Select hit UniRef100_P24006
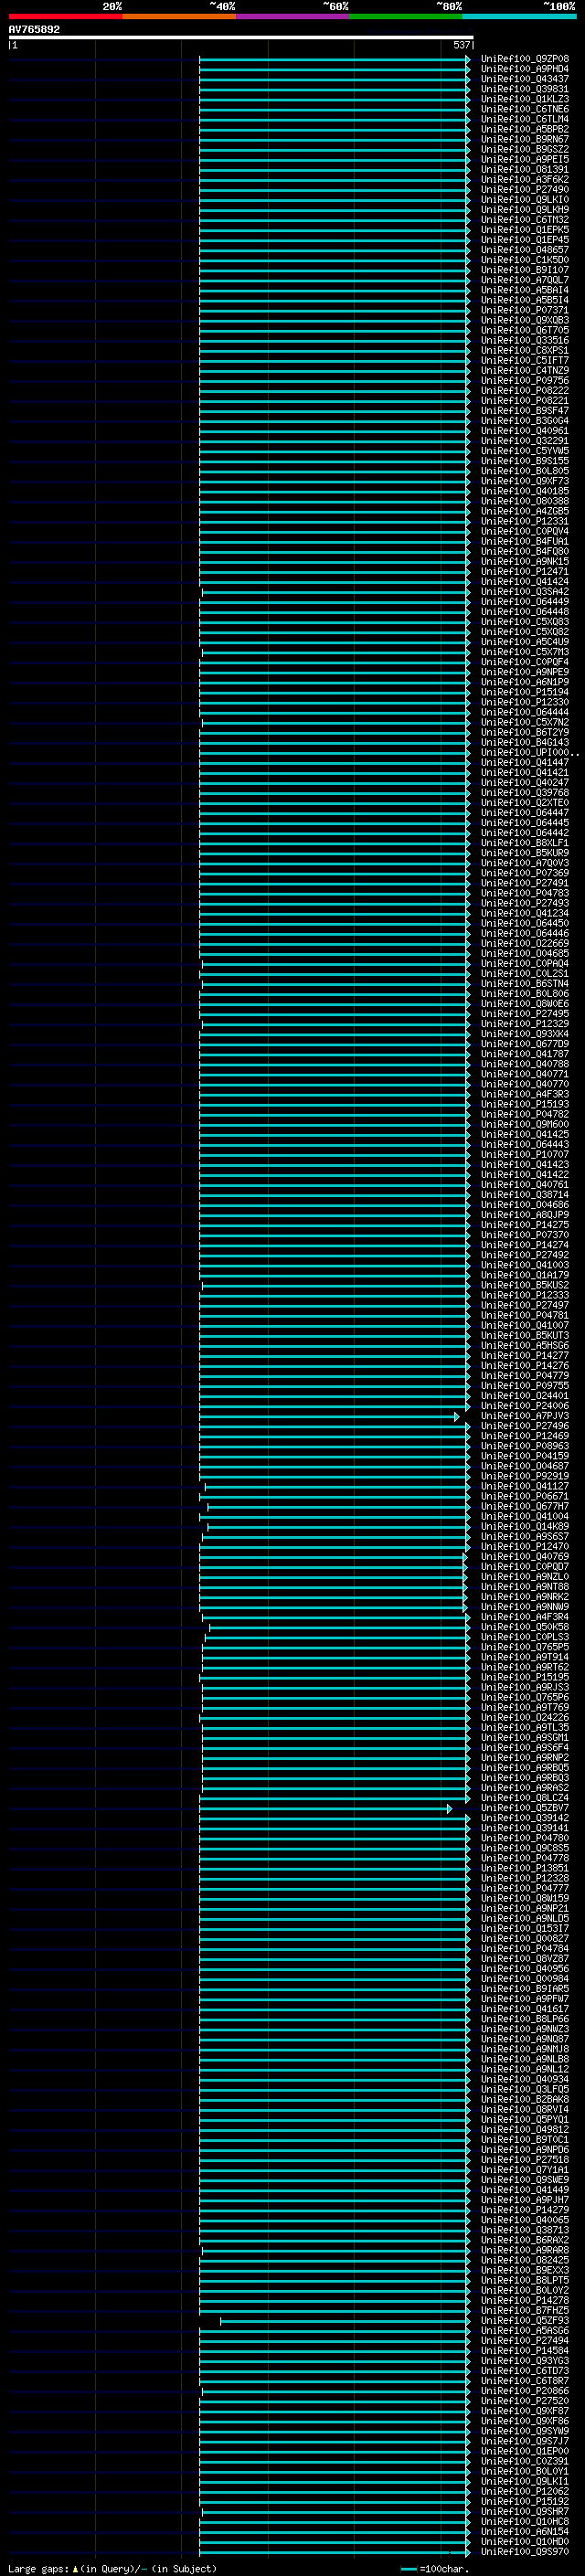Viewport: 585px width, 2576px height. click(x=524, y=1405)
